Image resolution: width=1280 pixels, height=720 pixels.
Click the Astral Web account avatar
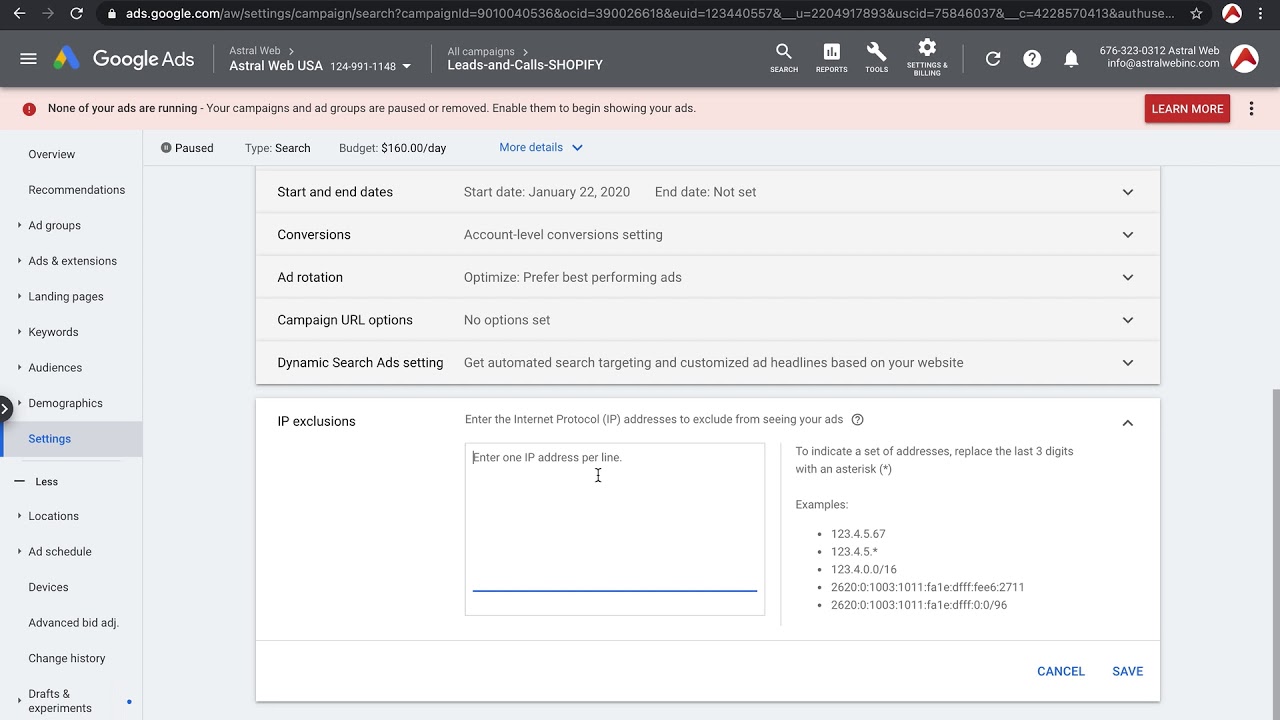pyautogui.click(x=1244, y=59)
